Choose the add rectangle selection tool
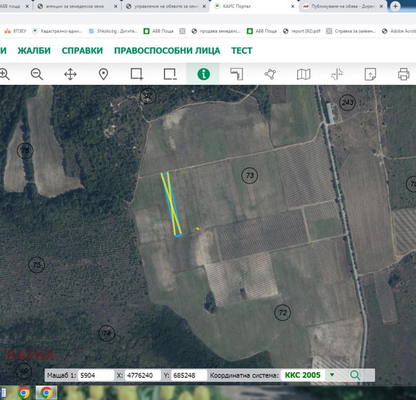This screenshot has height=400, width=416. pos(137,74)
